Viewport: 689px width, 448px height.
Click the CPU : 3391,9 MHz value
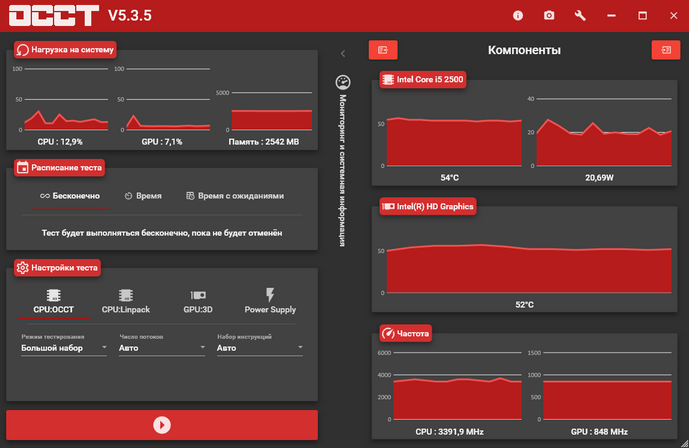[x=450, y=432]
